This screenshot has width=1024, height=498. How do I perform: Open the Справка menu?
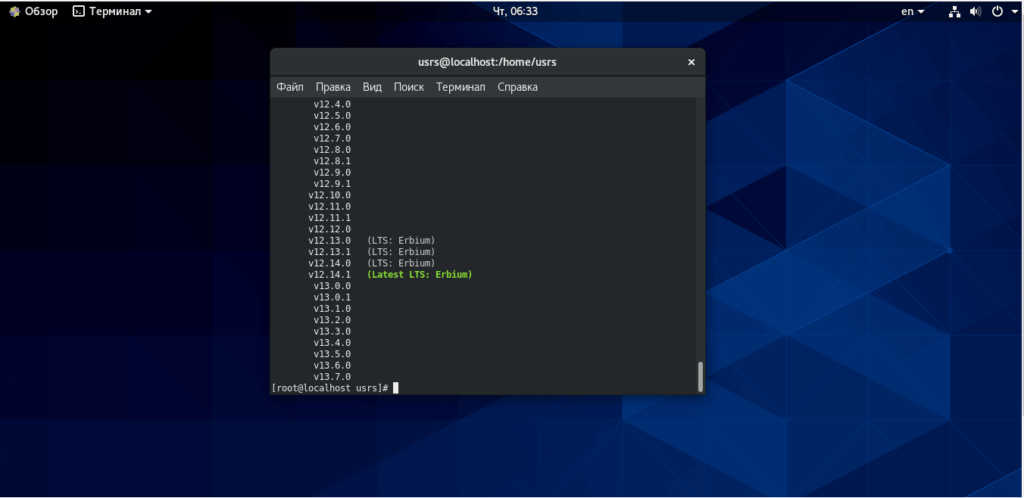(517, 87)
